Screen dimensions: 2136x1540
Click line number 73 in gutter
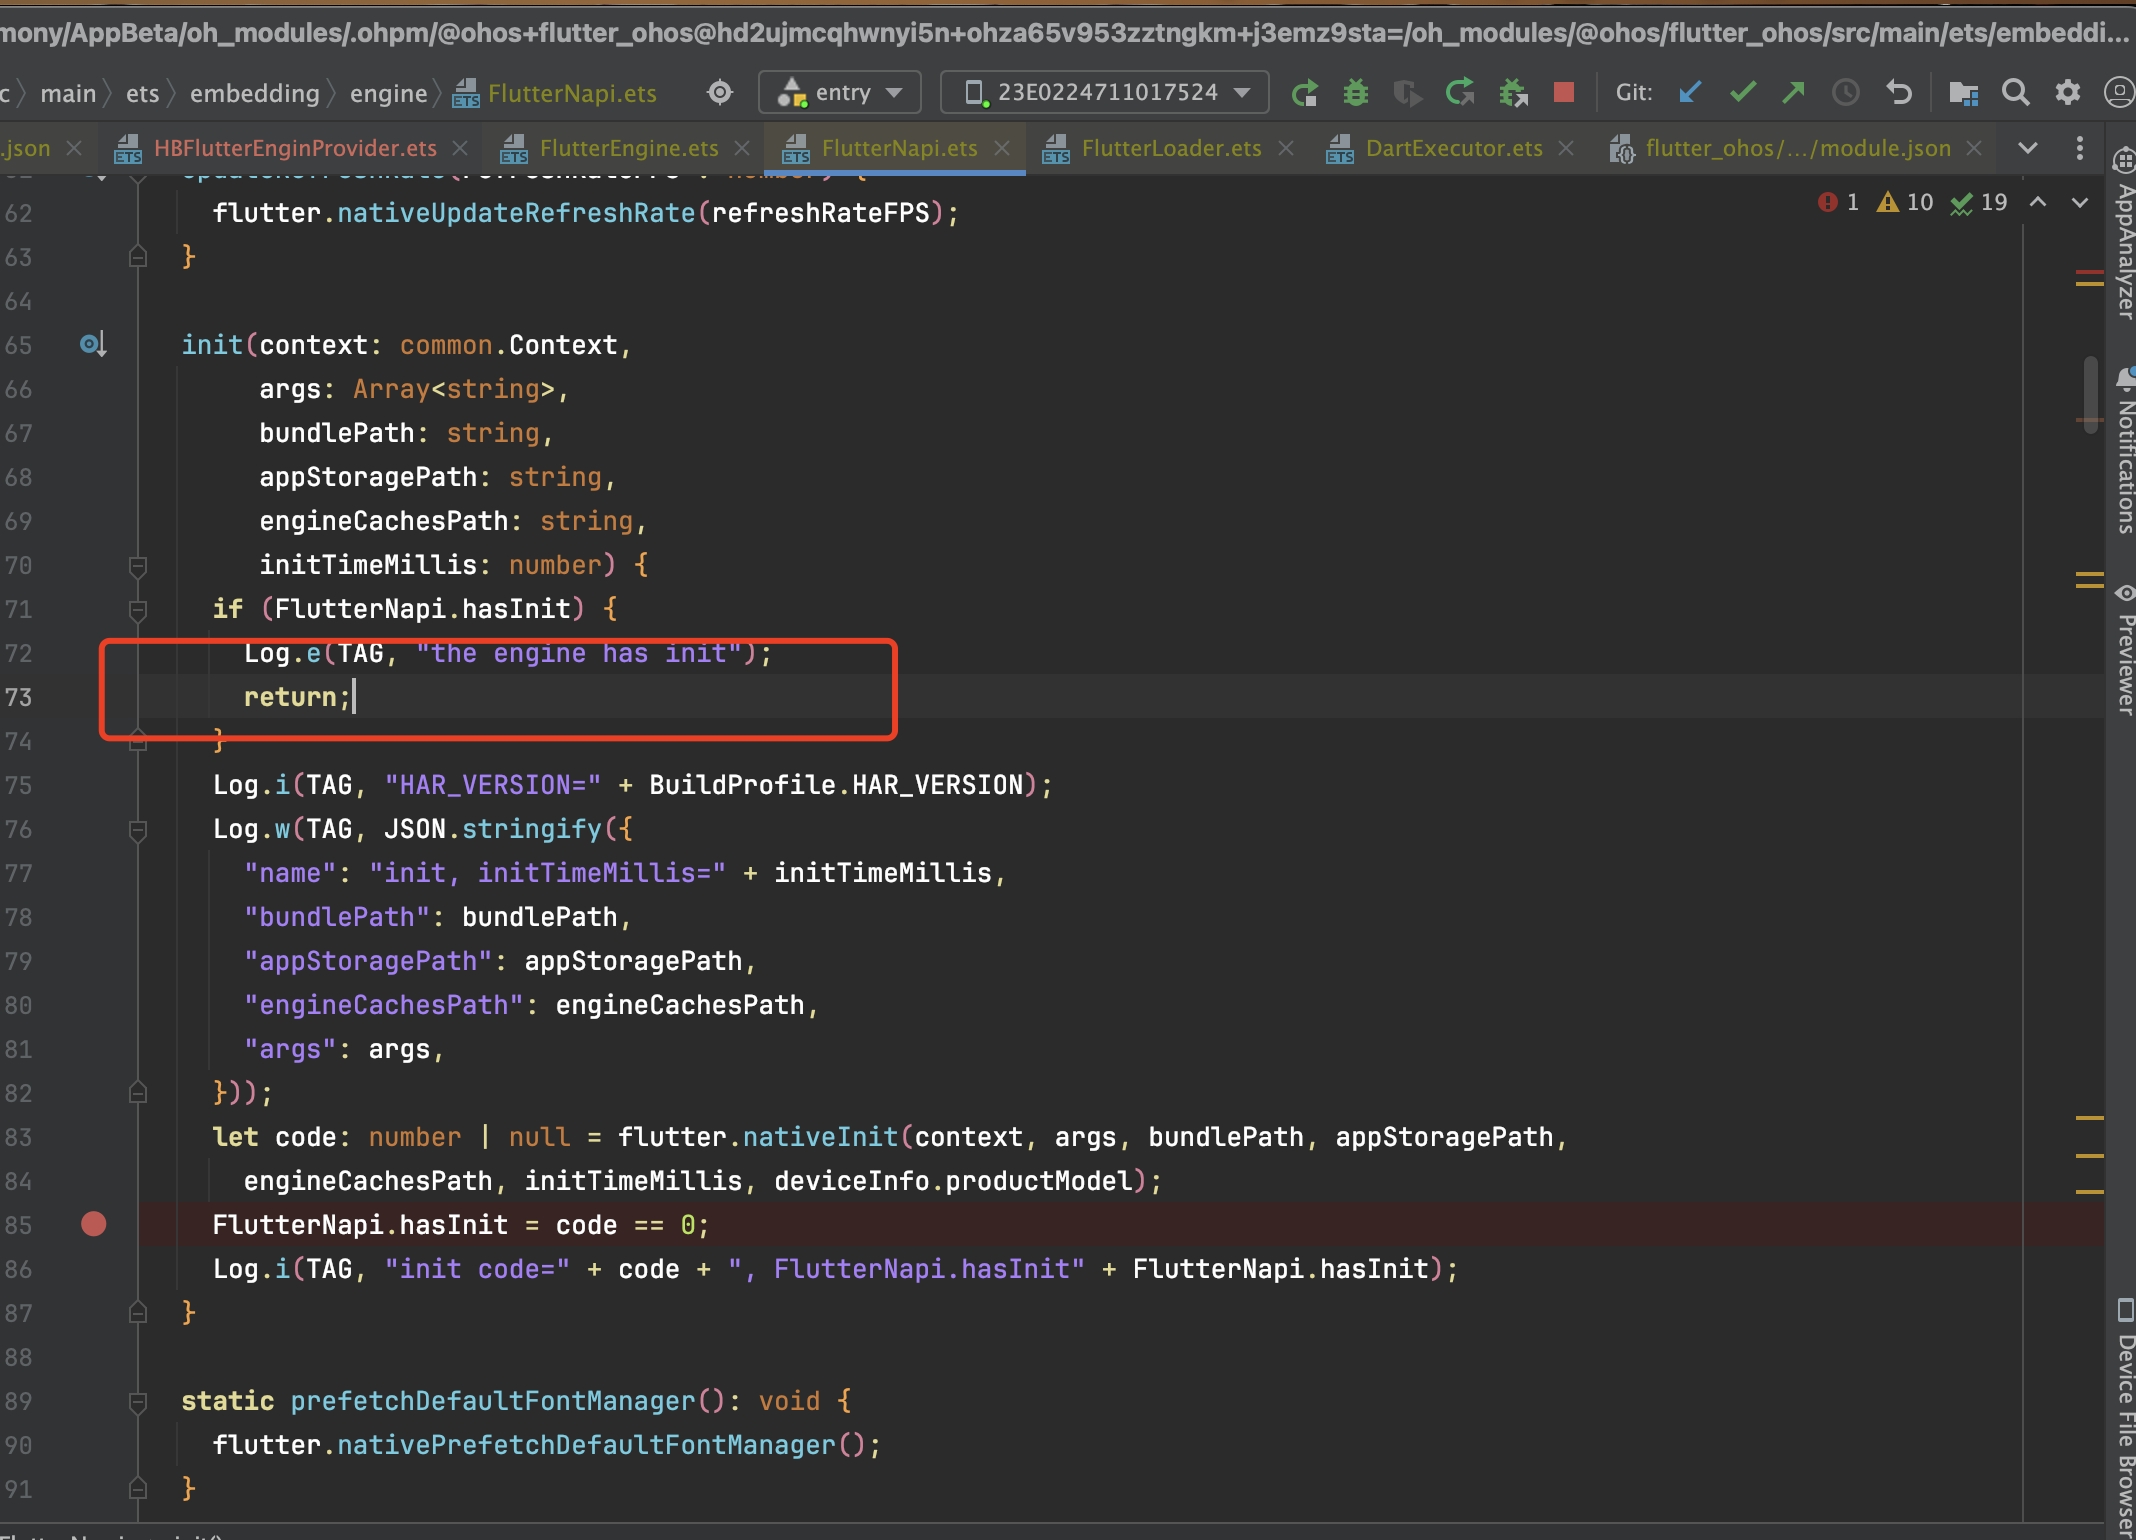pyautogui.click(x=19, y=697)
